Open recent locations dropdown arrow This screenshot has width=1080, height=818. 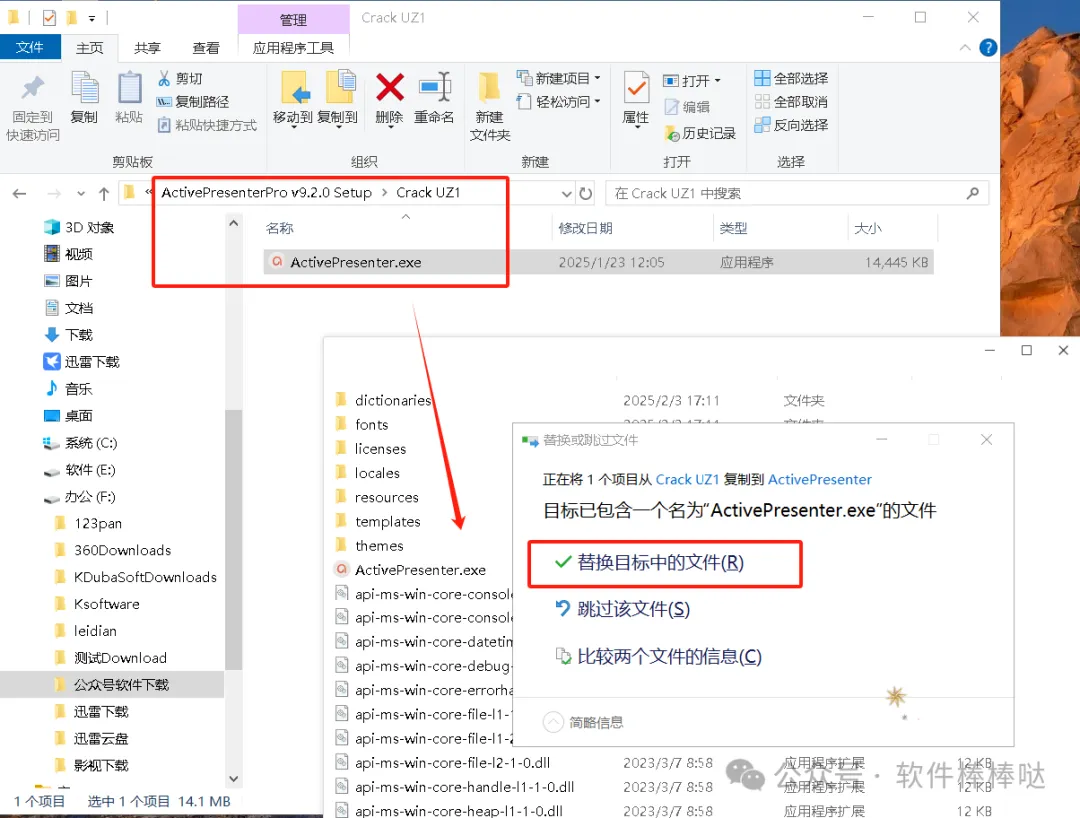(81, 194)
